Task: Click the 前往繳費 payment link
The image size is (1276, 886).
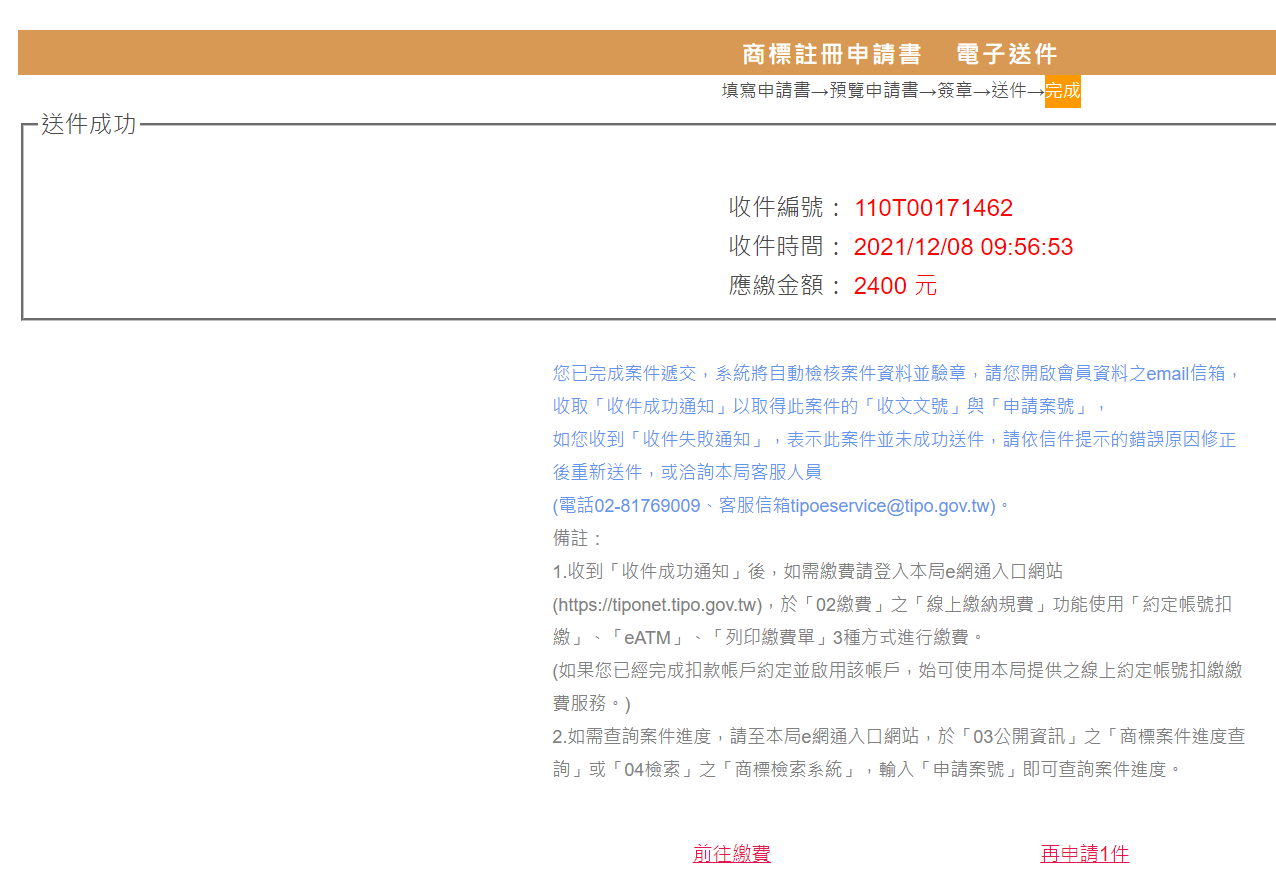Action: [x=732, y=854]
